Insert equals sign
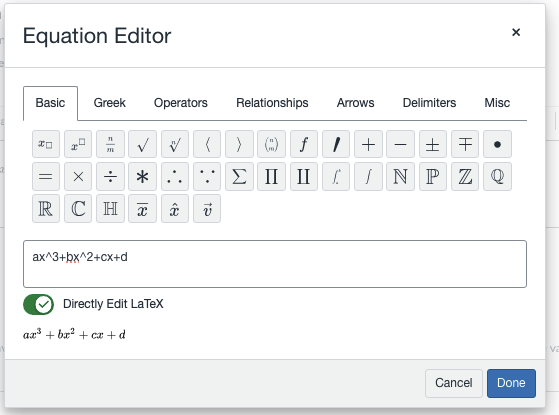559x415 pixels. coord(46,176)
